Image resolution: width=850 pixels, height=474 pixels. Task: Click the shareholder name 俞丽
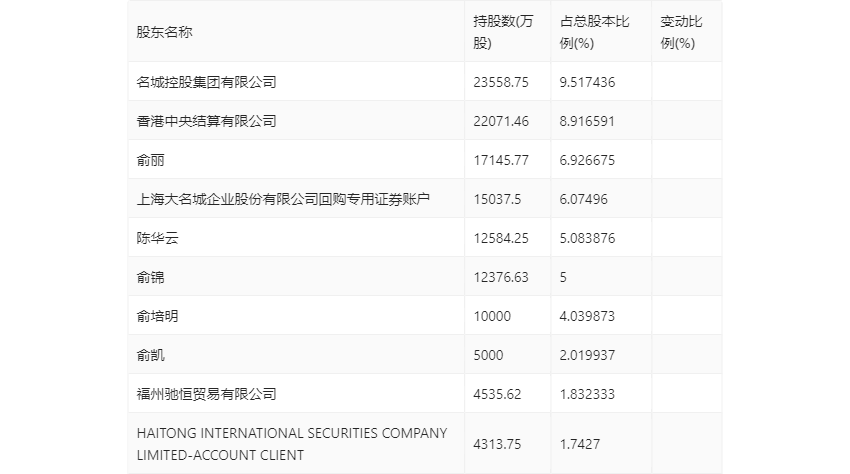[150, 160]
